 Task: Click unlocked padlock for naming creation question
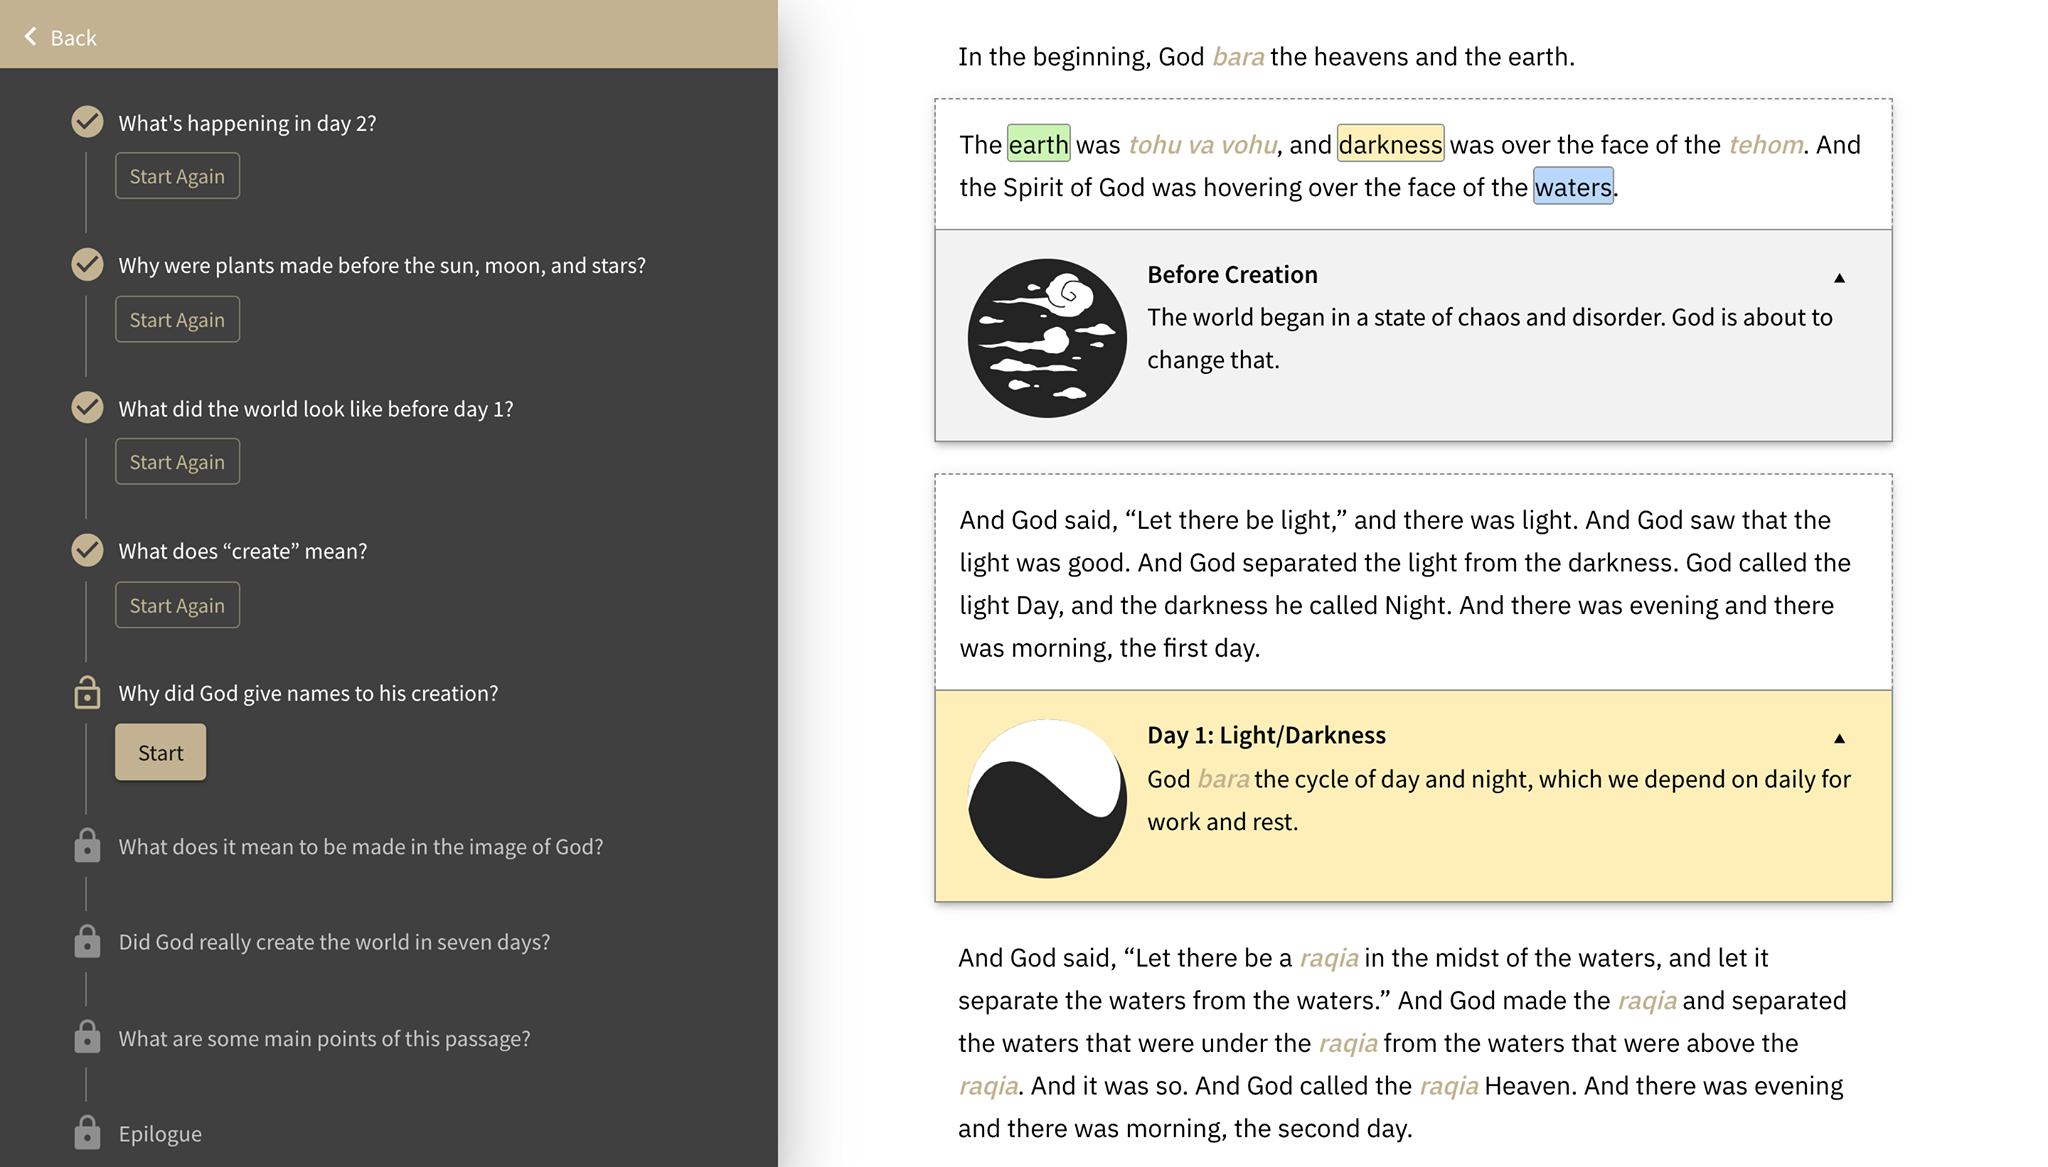[87, 692]
